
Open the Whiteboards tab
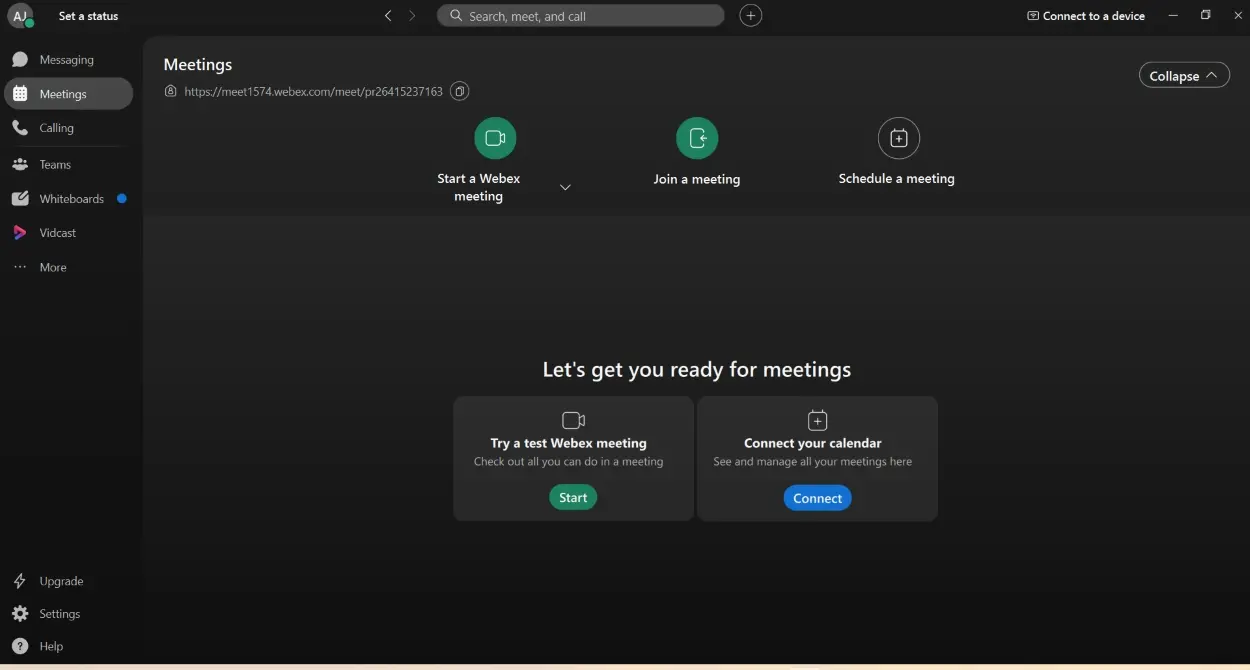[68, 199]
